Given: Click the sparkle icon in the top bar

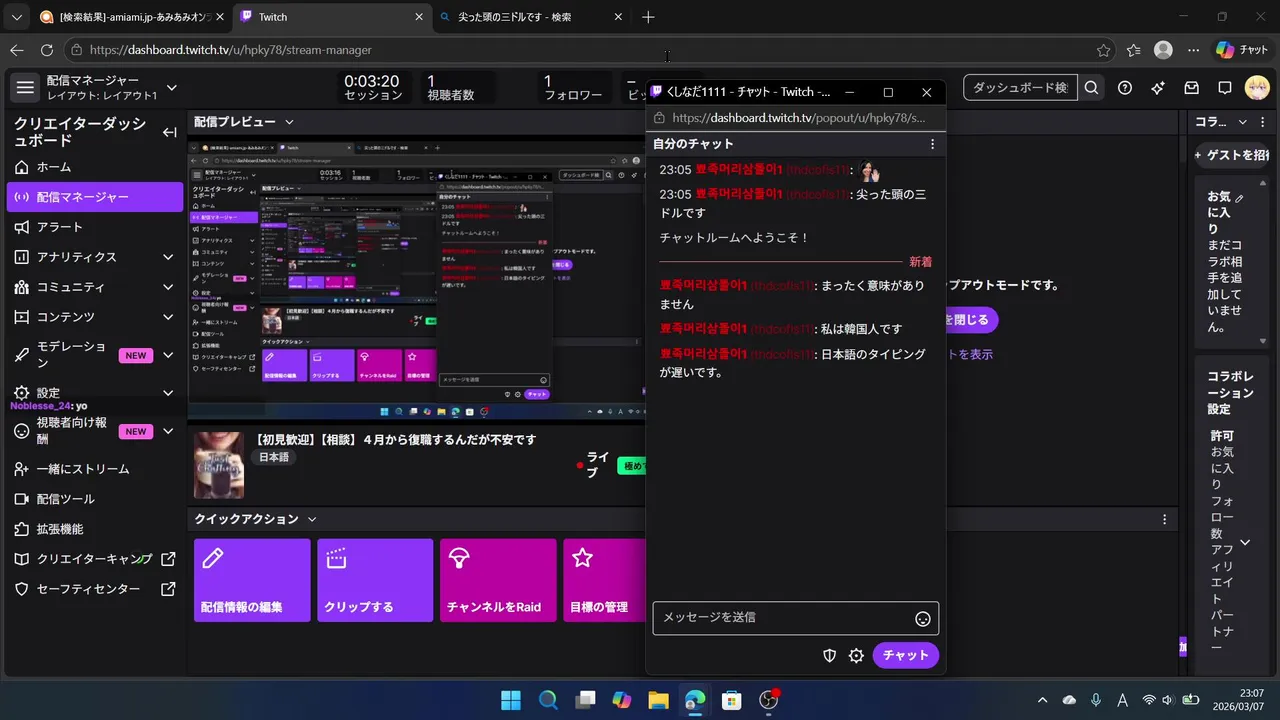Looking at the screenshot, I should coord(1158,88).
